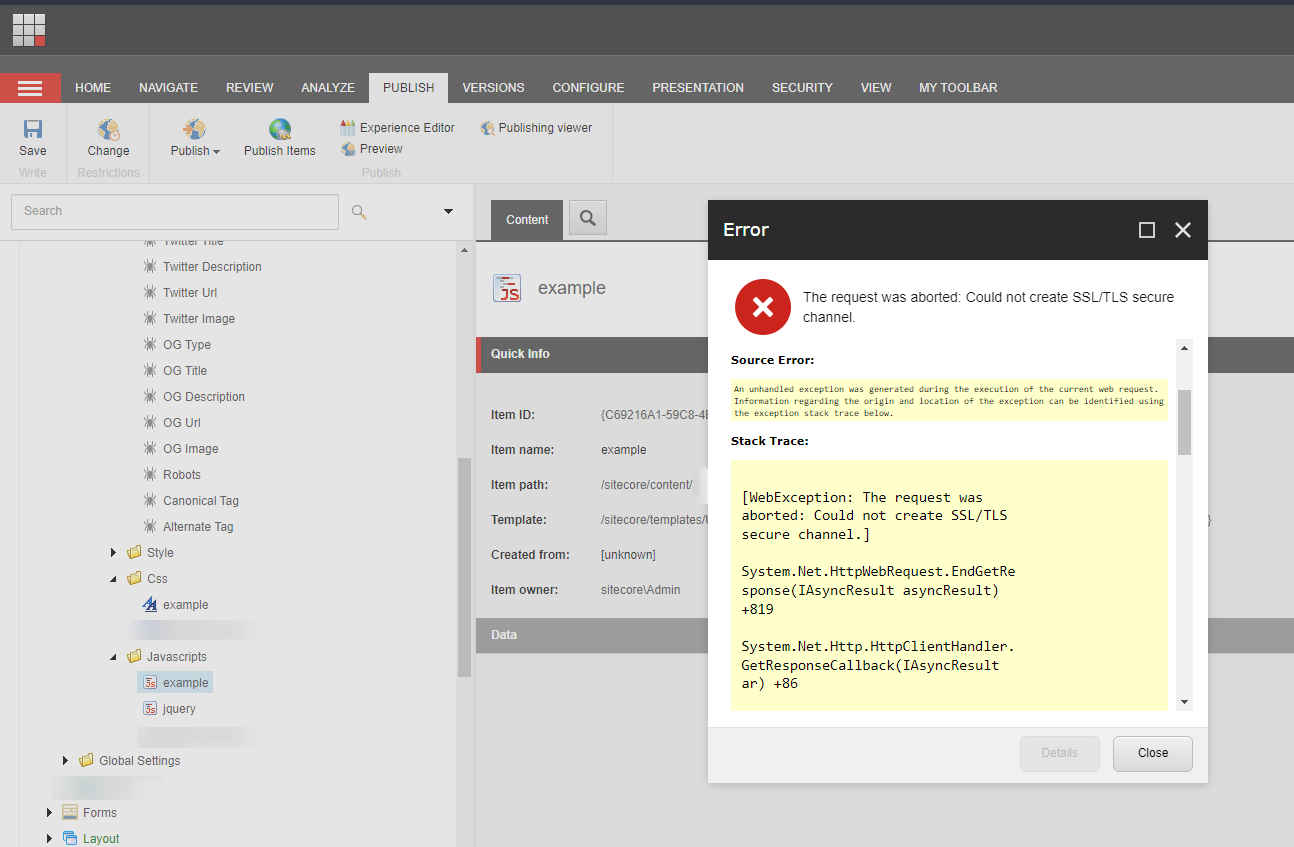Viewport: 1294px width, 847px height.
Task: Click the disabled Details button
Action: 1060,754
